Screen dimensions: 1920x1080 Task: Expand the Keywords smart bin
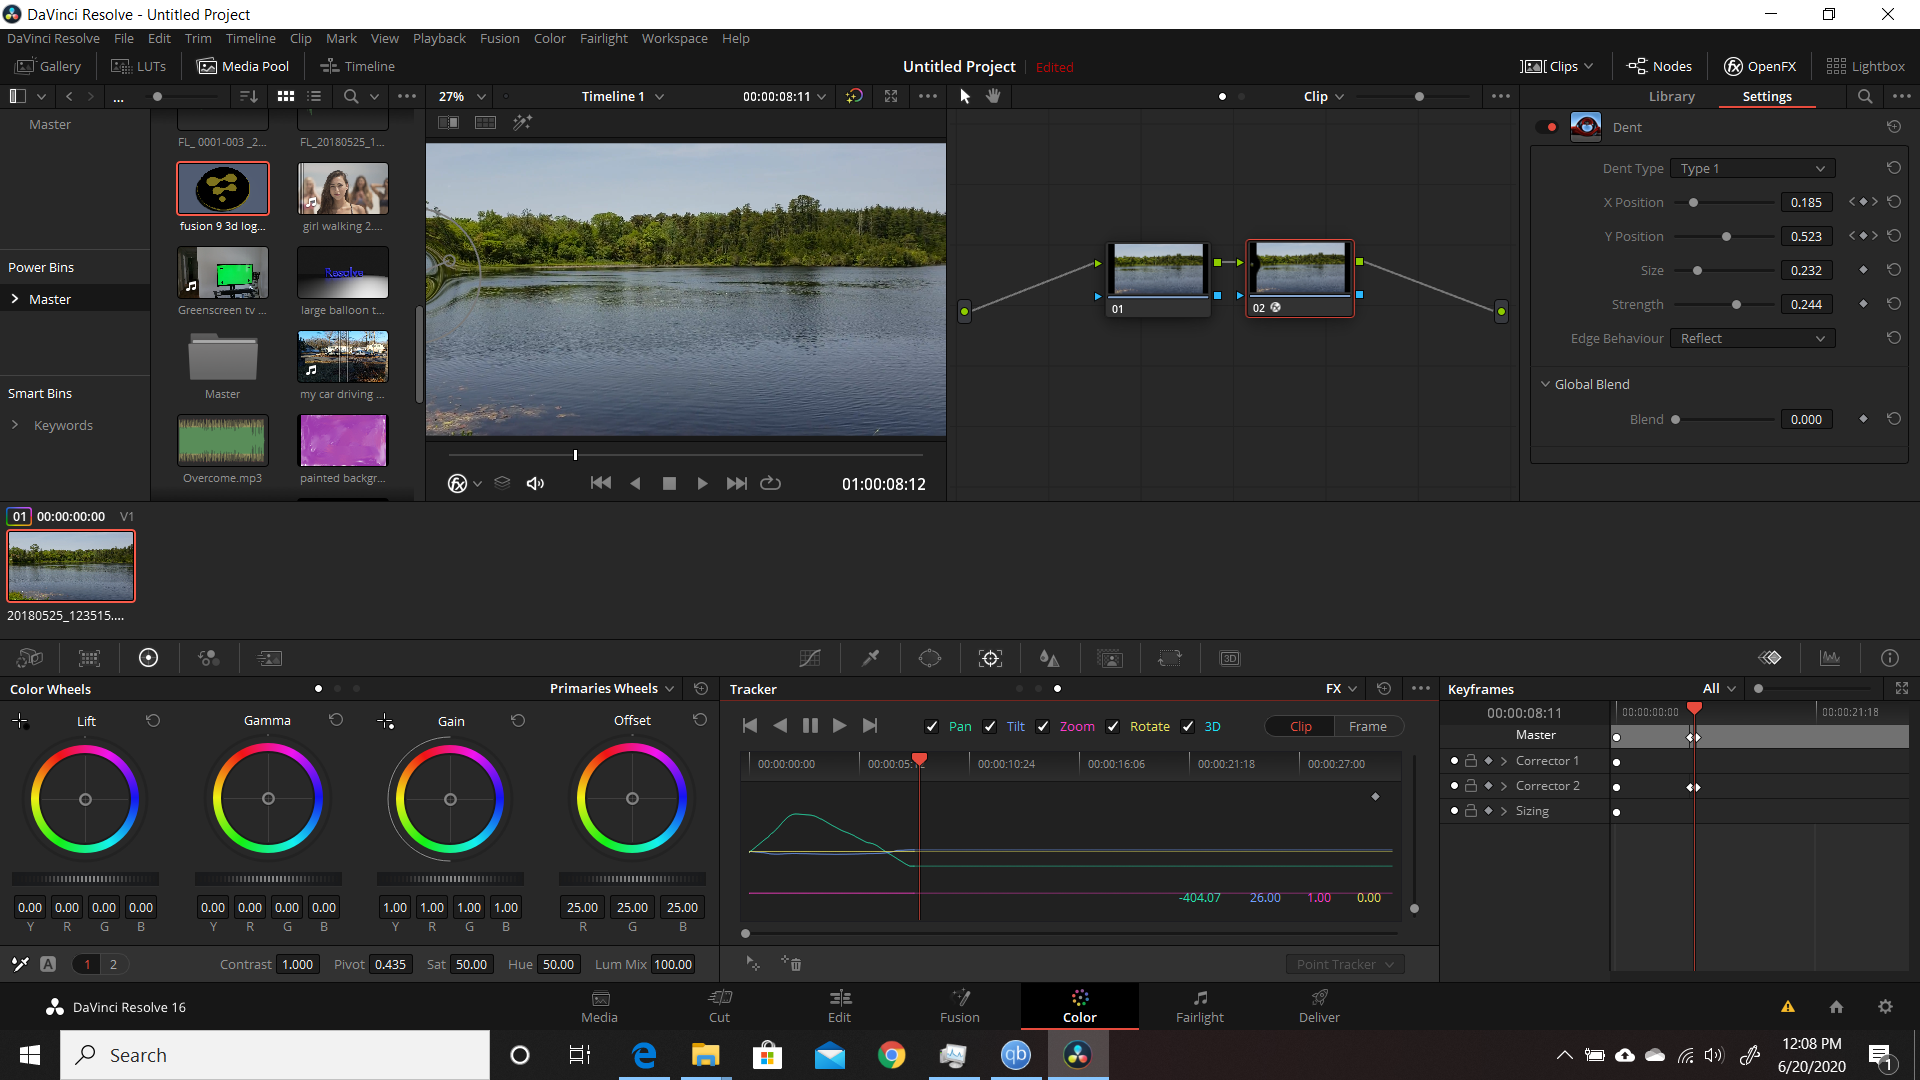click(15, 425)
